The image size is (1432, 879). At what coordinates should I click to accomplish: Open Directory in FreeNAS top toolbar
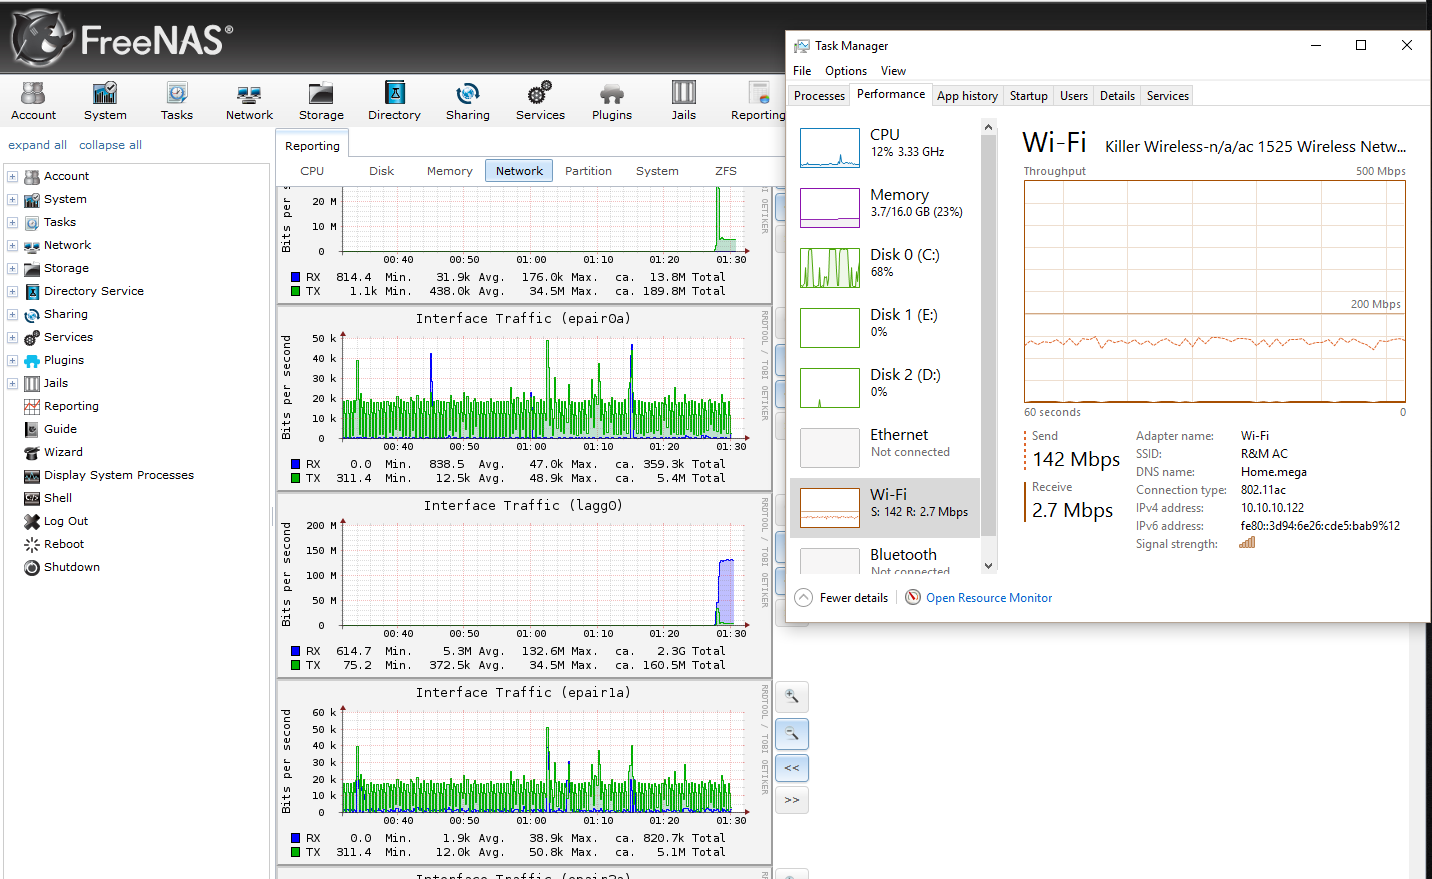tap(394, 102)
